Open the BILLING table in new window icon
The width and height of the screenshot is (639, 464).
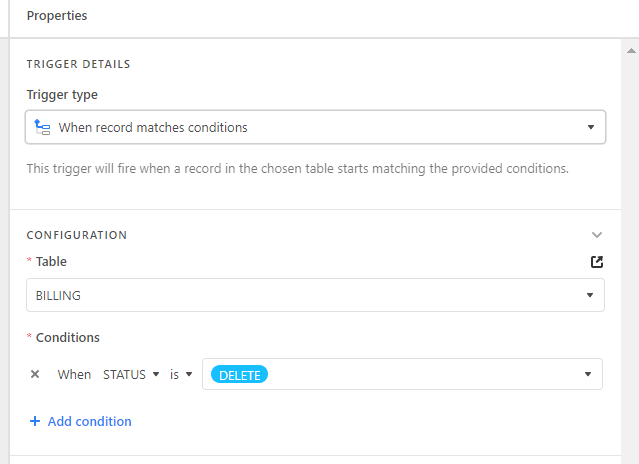pos(597,262)
